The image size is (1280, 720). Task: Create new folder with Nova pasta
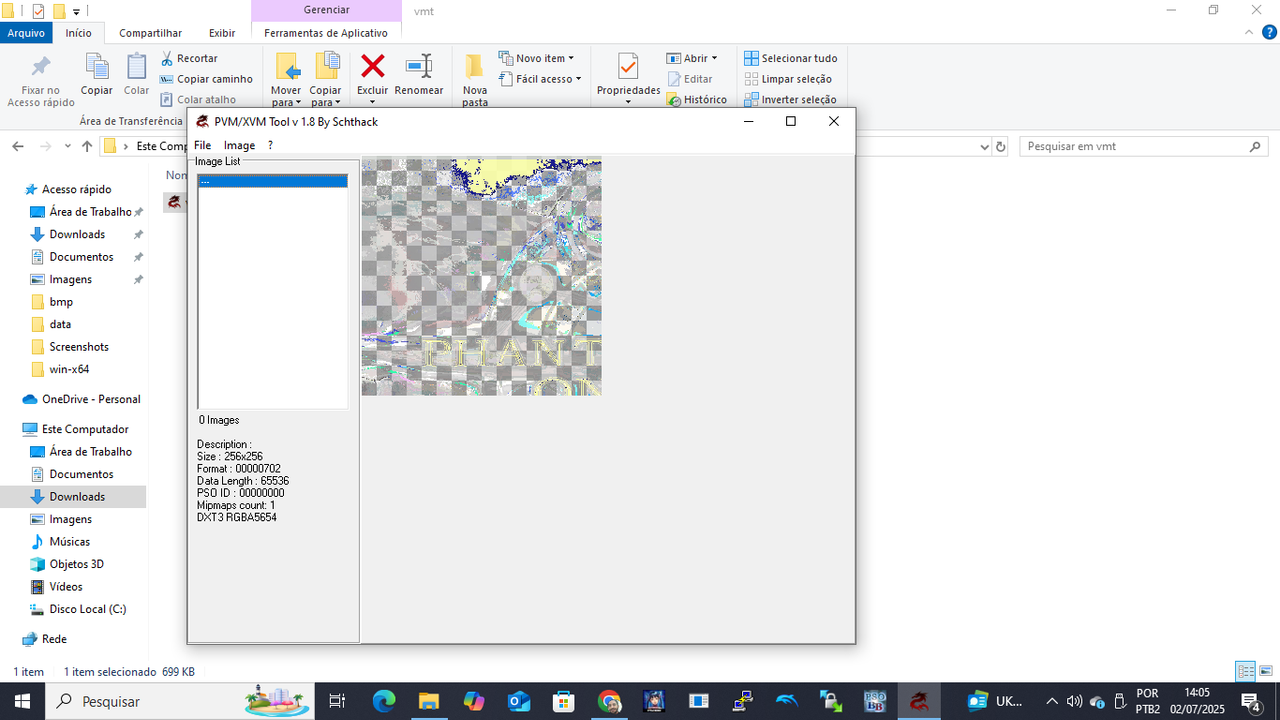pyautogui.click(x=475, y=80)
